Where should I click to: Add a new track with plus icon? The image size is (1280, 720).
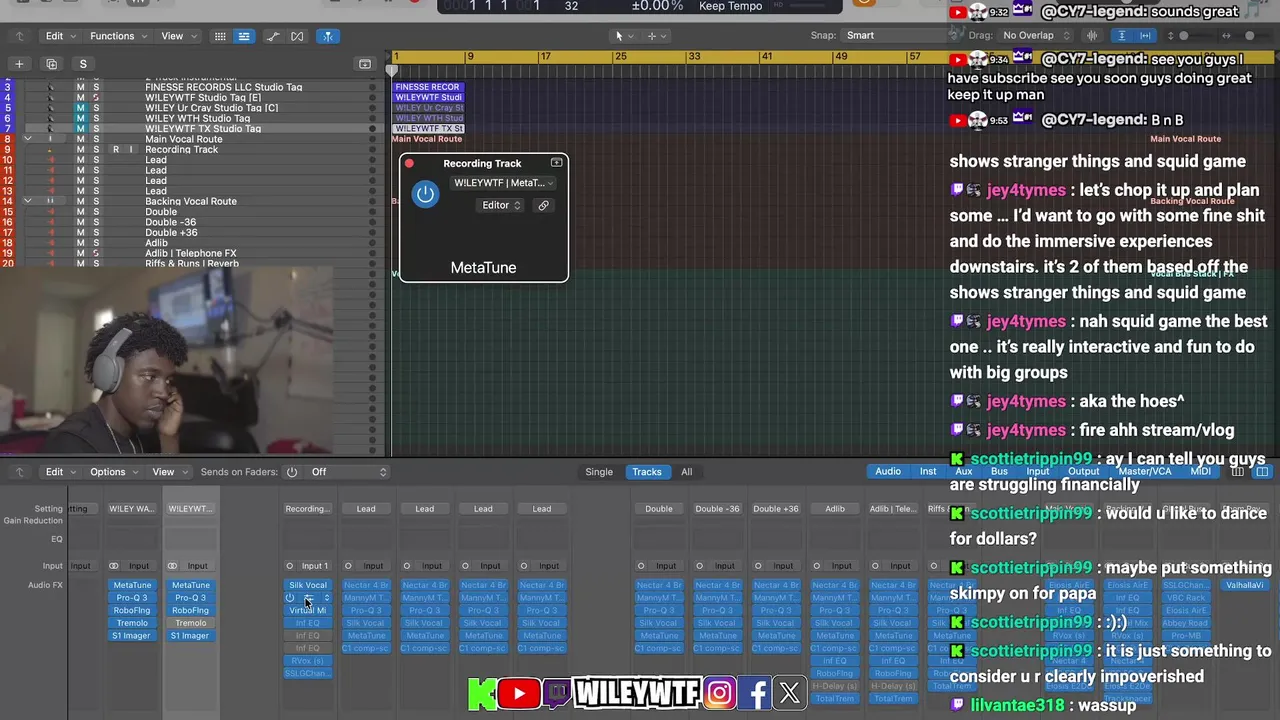click(18, 64)
